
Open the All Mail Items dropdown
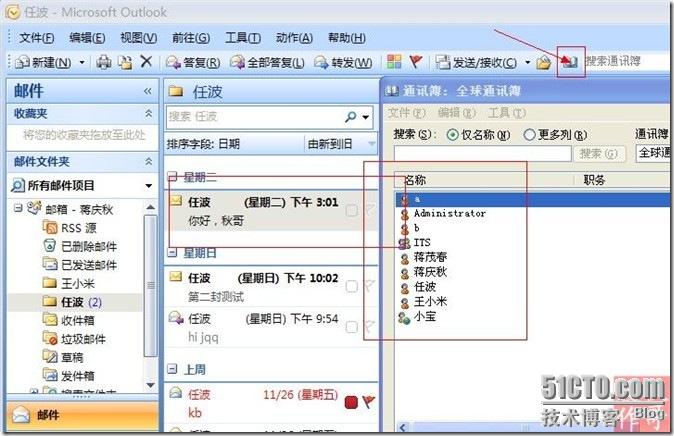click(x=148, y=186)
